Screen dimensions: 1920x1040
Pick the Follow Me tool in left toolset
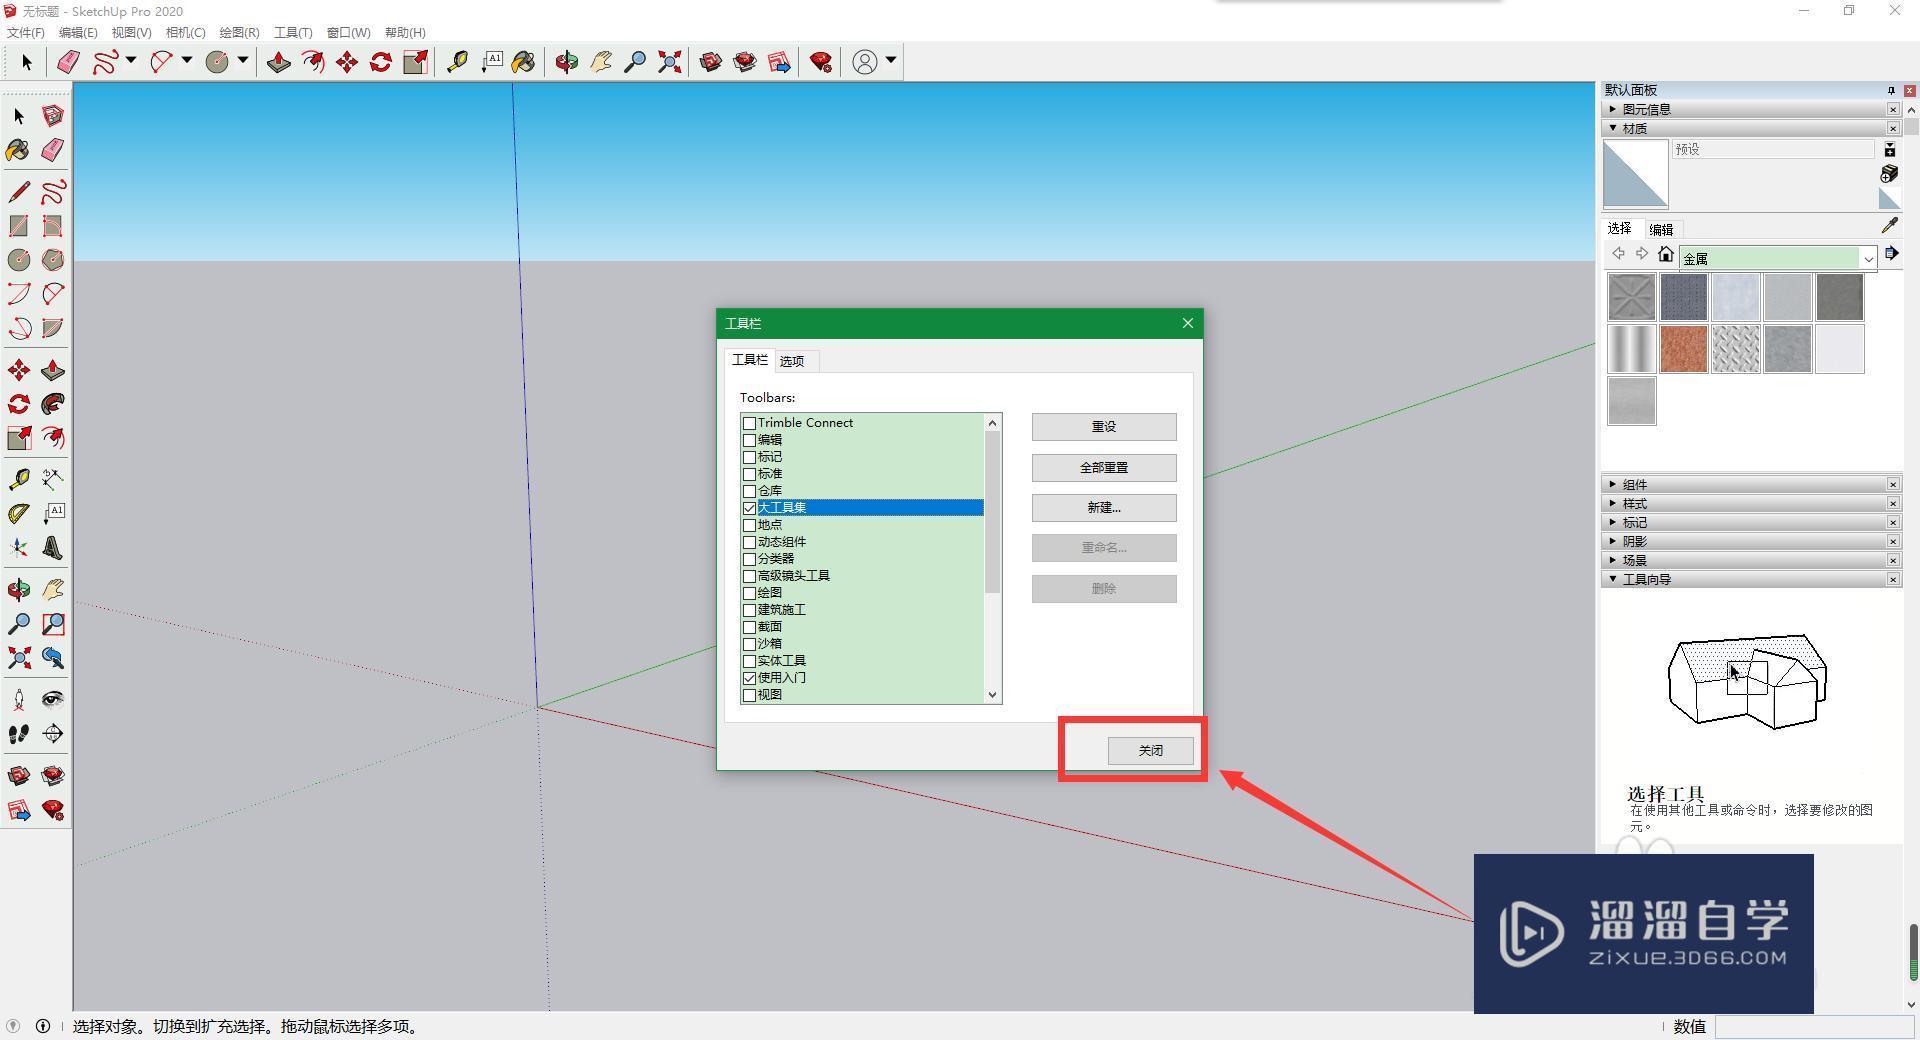(53, 404)
